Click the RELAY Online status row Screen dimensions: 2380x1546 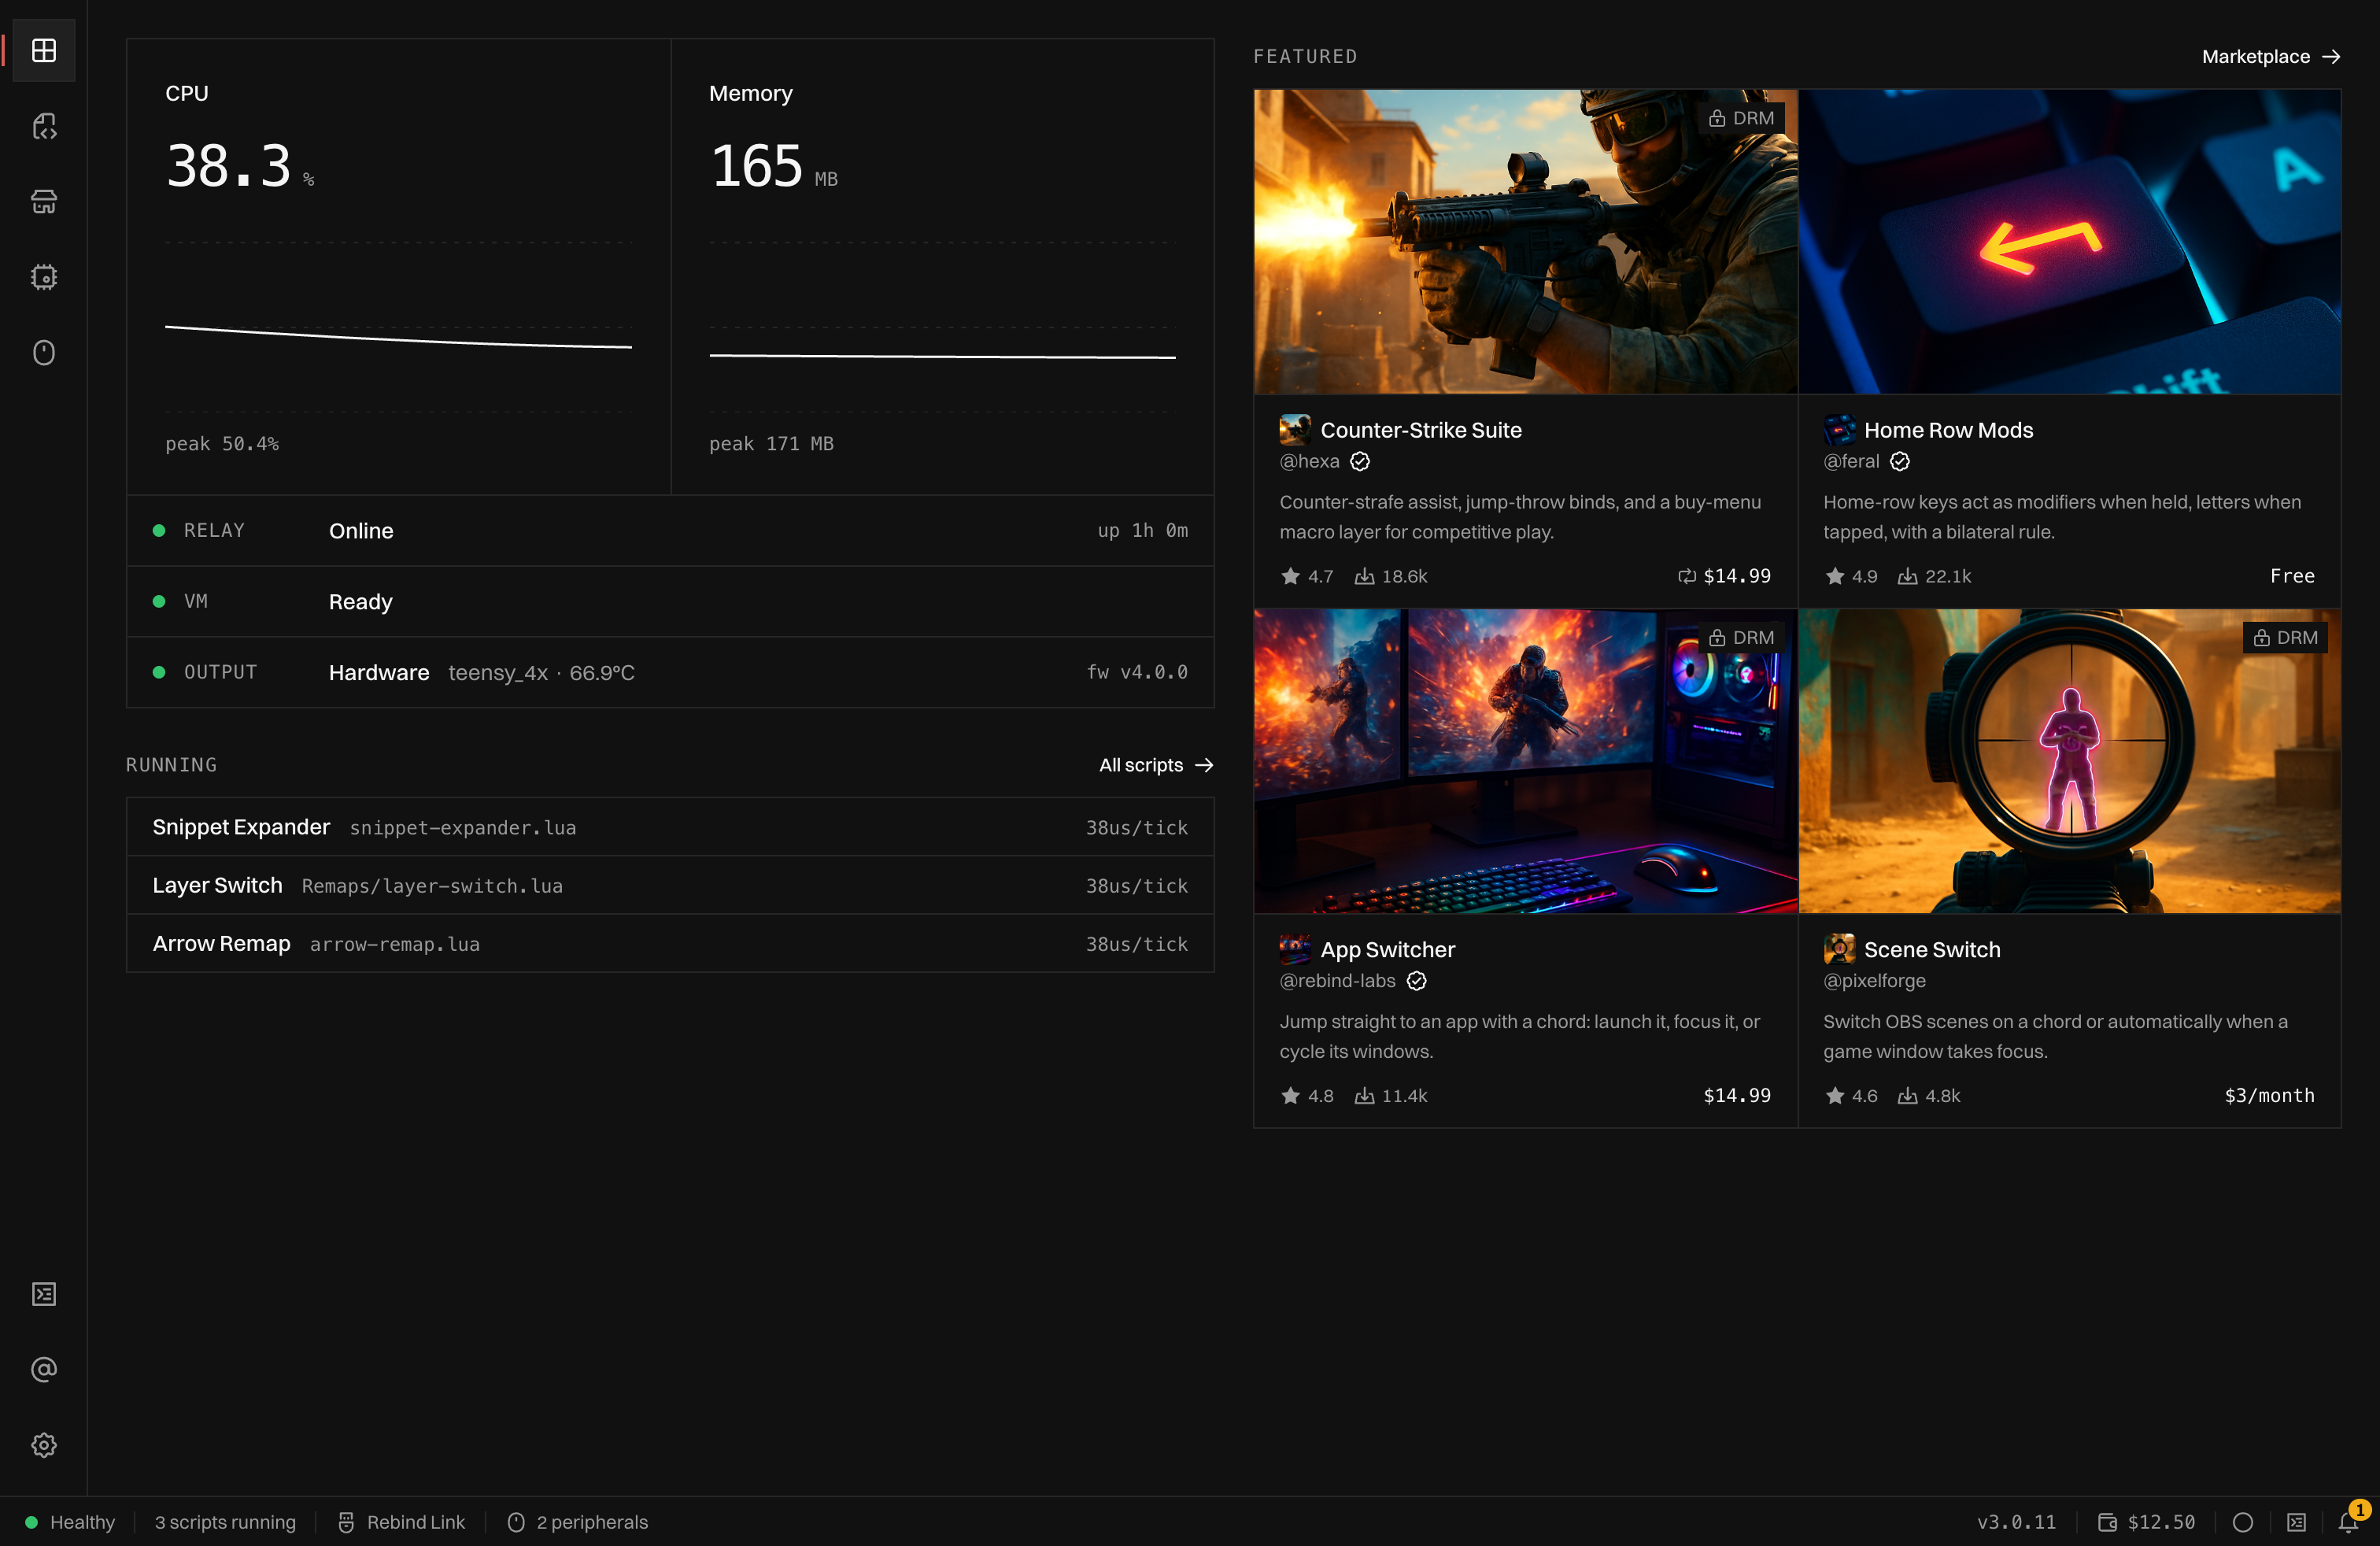[670, 531]
